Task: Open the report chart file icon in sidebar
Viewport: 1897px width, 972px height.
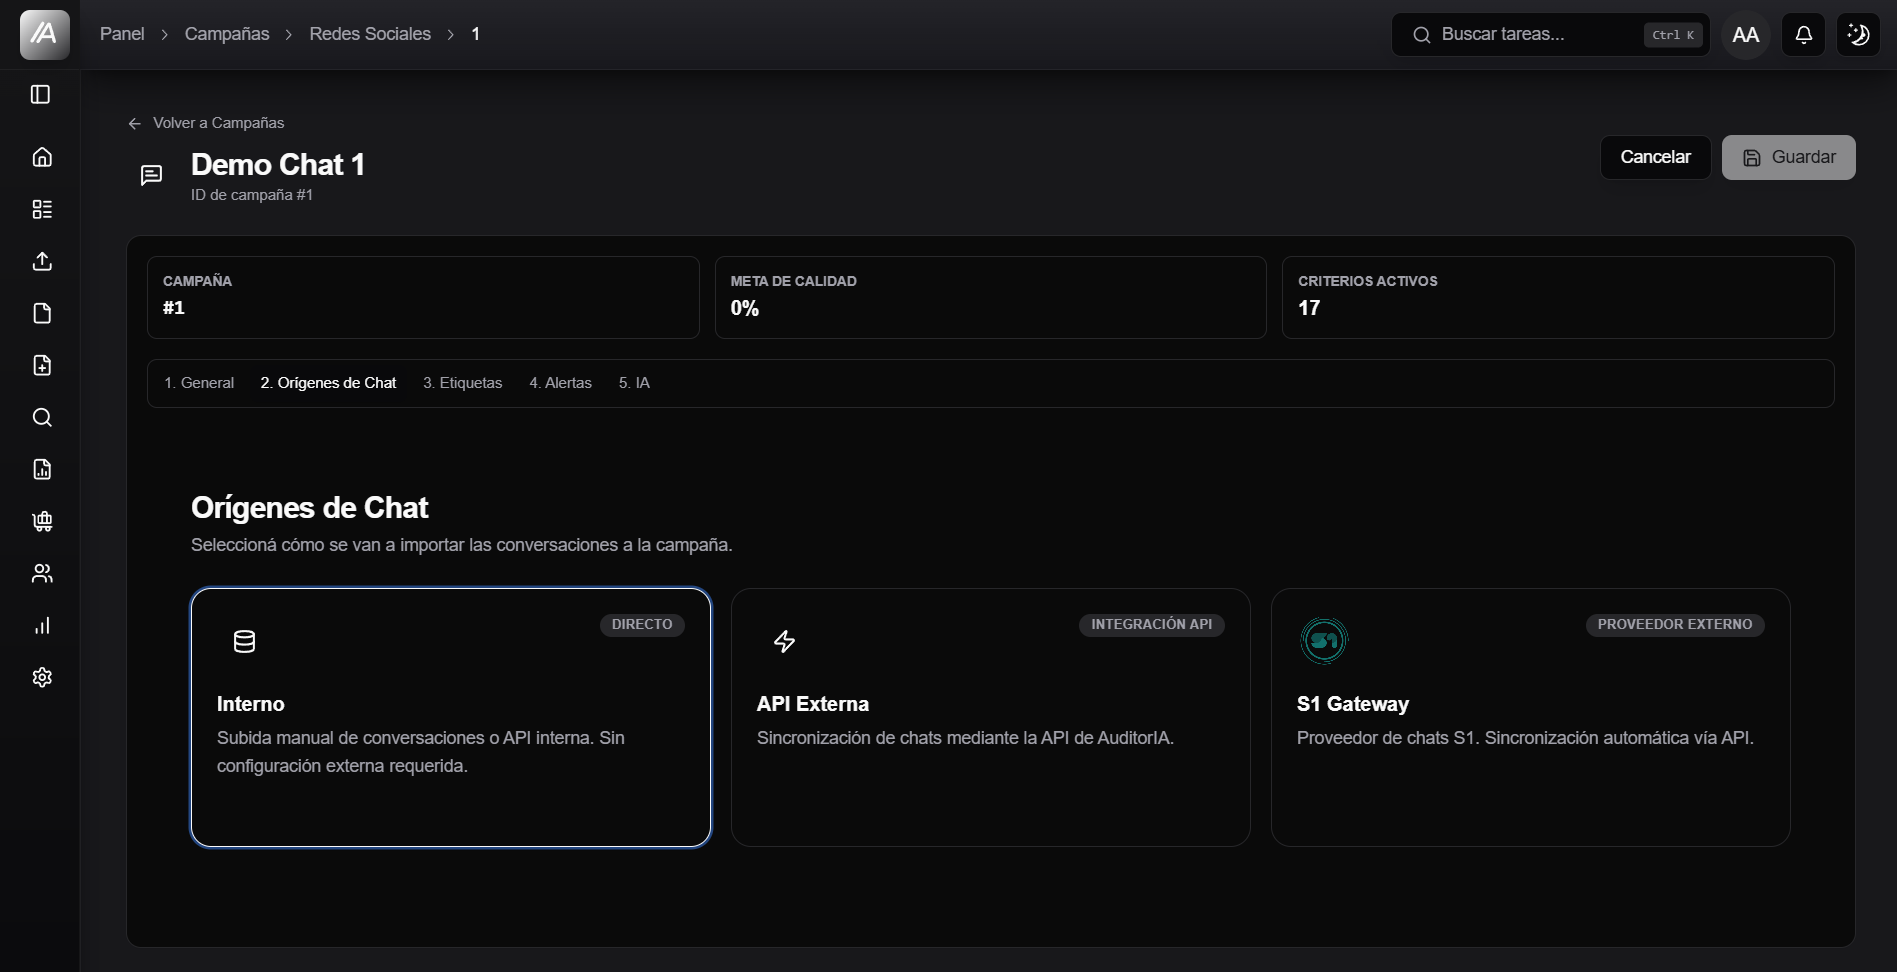Action: pyautogui.click(x=42, y=469)
